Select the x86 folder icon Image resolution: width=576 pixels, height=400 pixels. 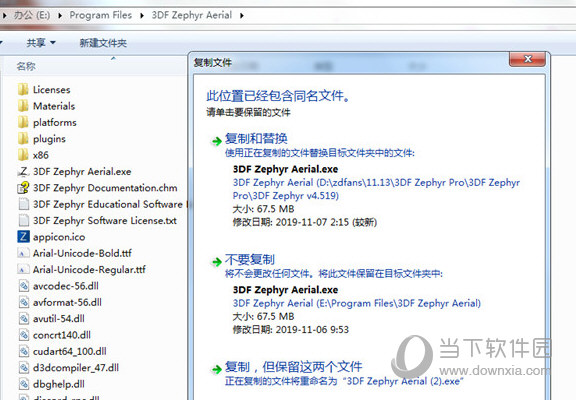coord(23,155)
